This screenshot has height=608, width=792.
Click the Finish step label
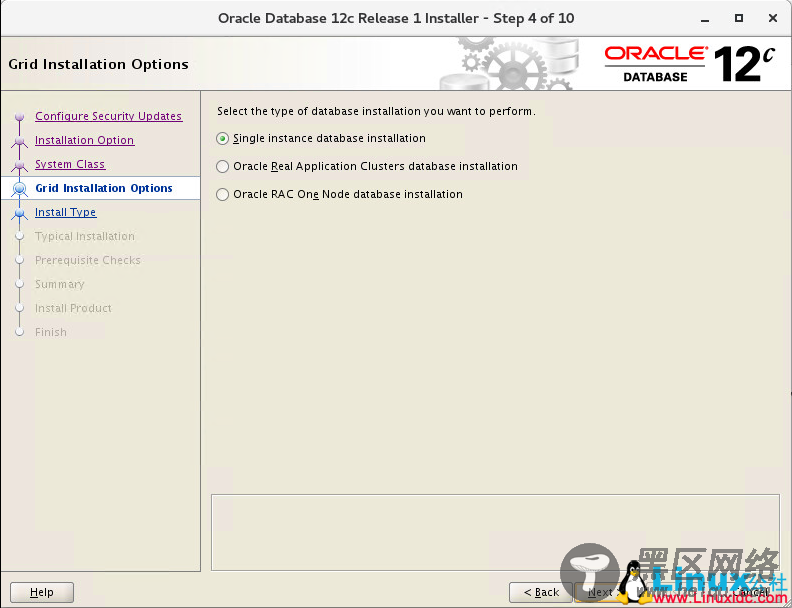click(x=51, y=332)
